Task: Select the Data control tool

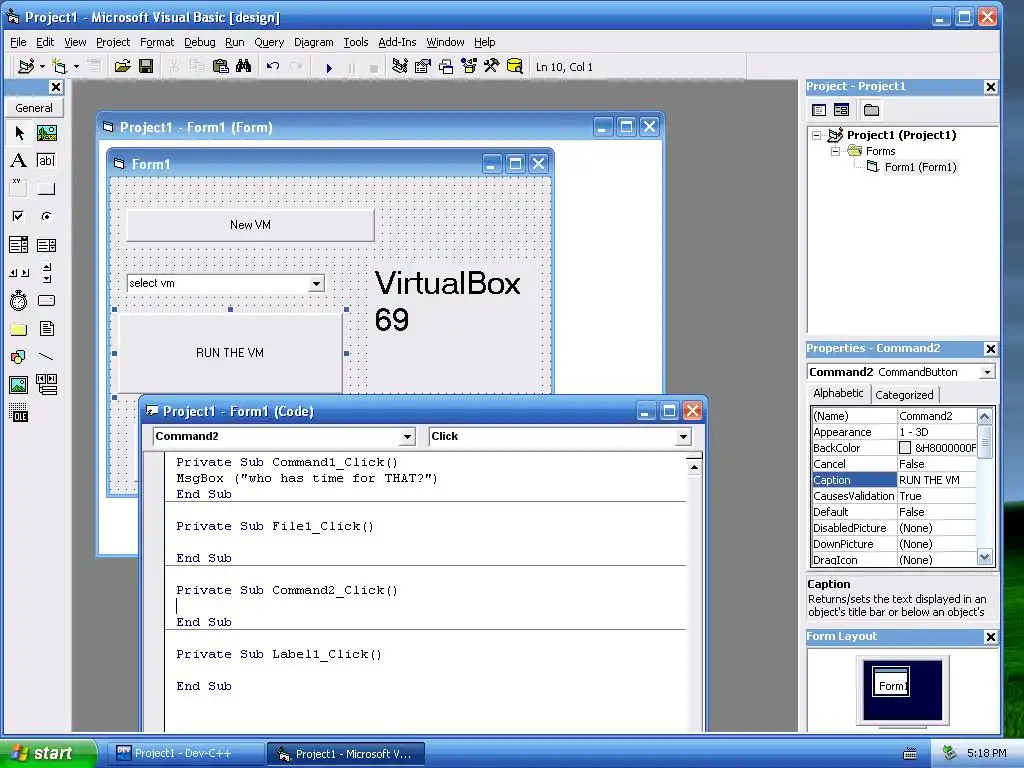Action: coord(46,385)
